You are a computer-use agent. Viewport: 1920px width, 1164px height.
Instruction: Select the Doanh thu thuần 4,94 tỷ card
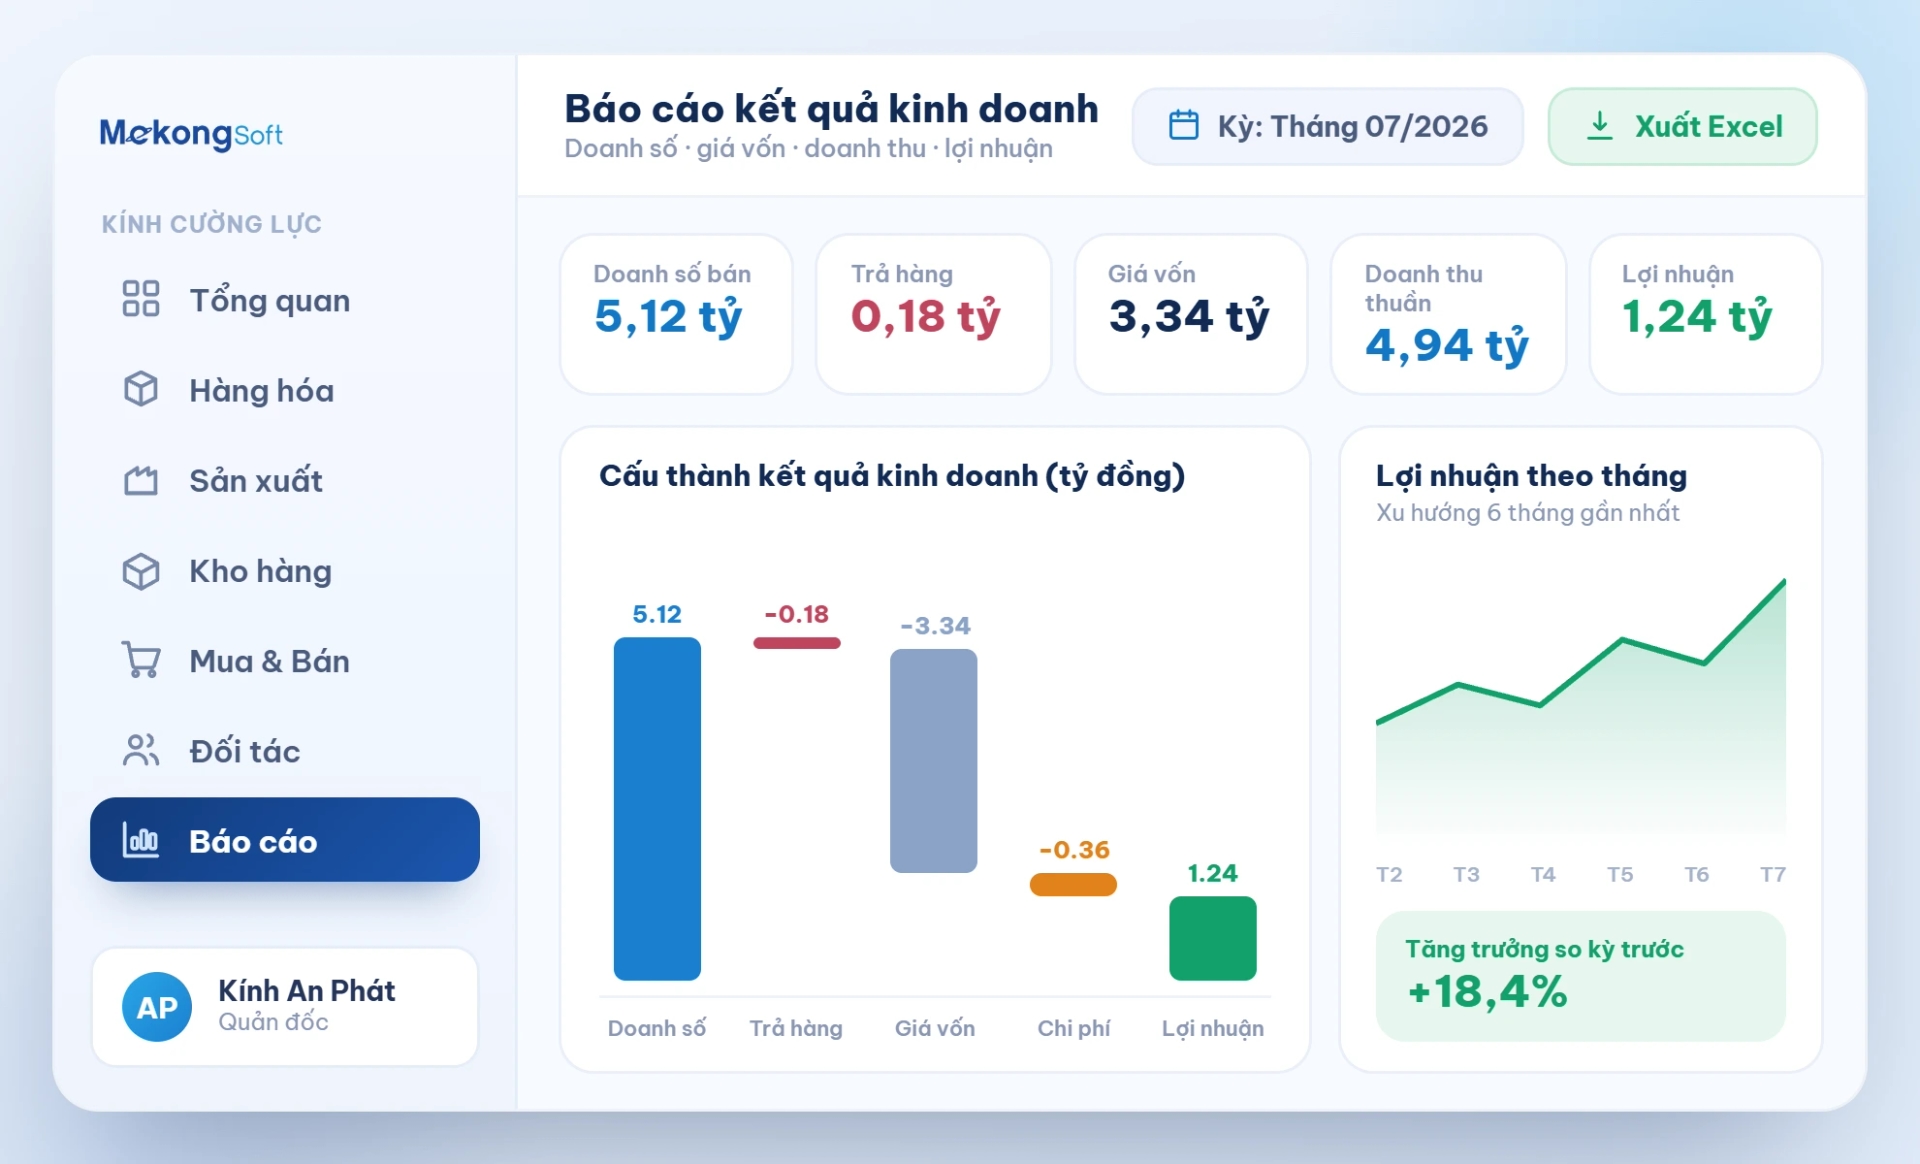pos(1448,314)
